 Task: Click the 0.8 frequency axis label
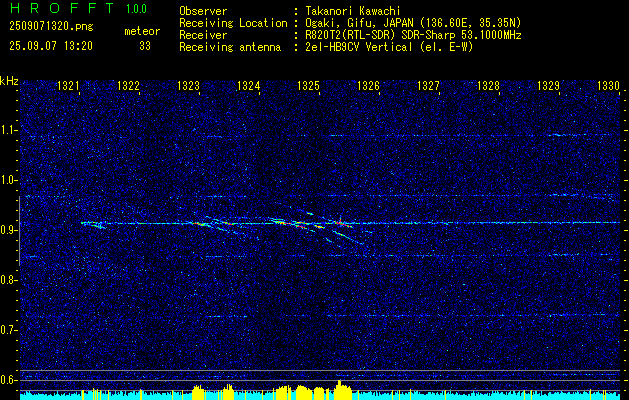click(x=8, y=280)
